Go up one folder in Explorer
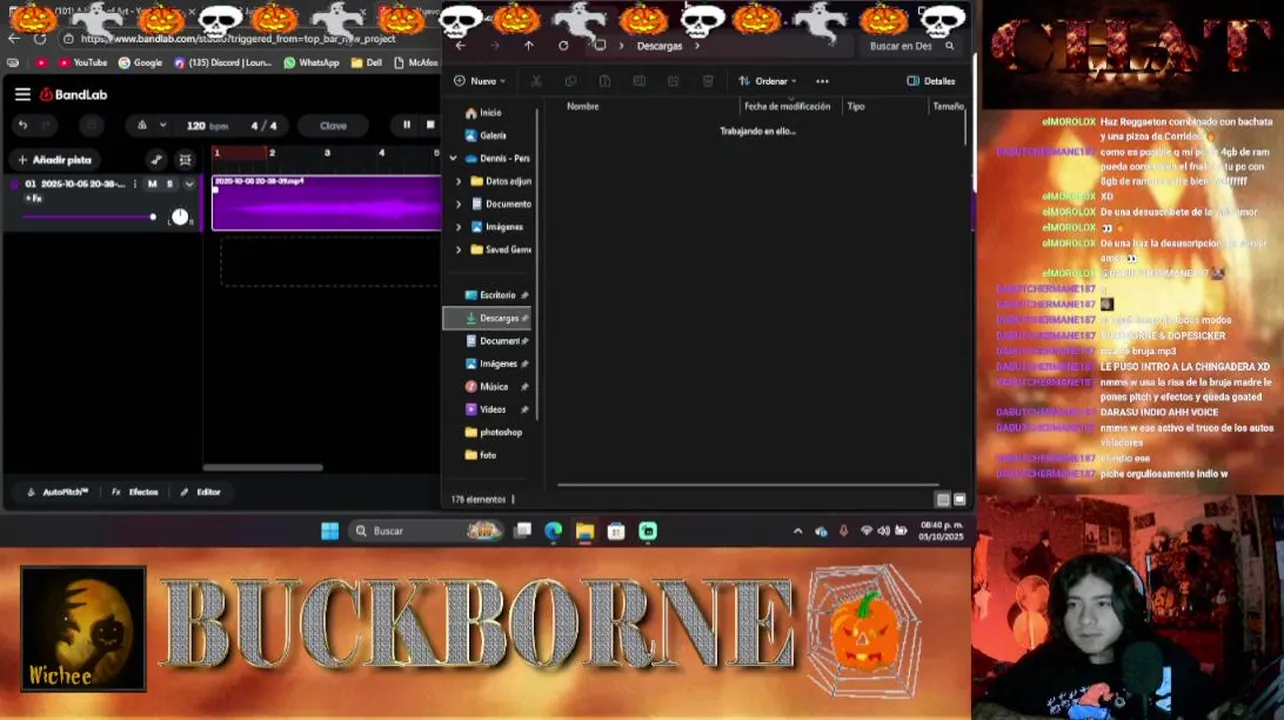The image size is (1284, 720). [x=529, y=46]
